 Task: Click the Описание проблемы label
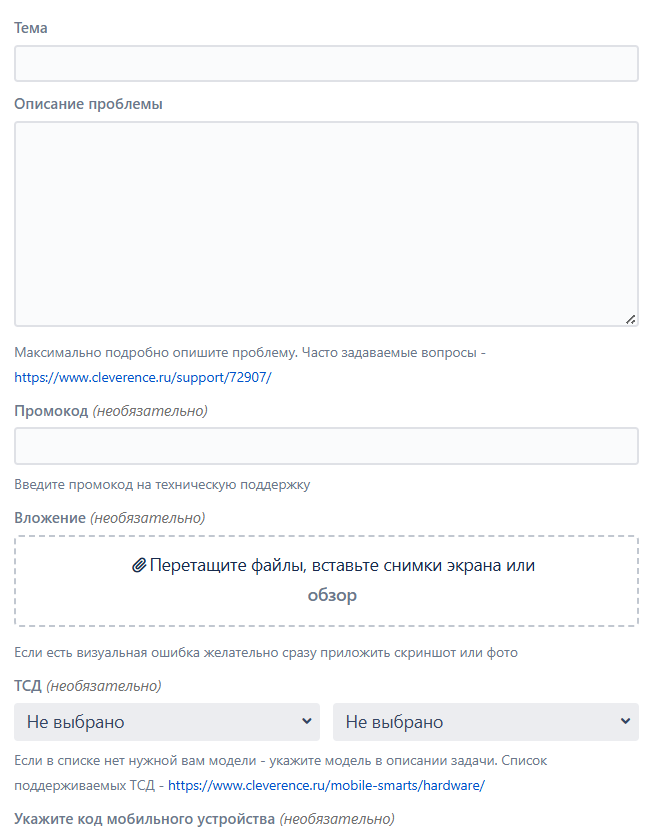click(x=88, y=104)
